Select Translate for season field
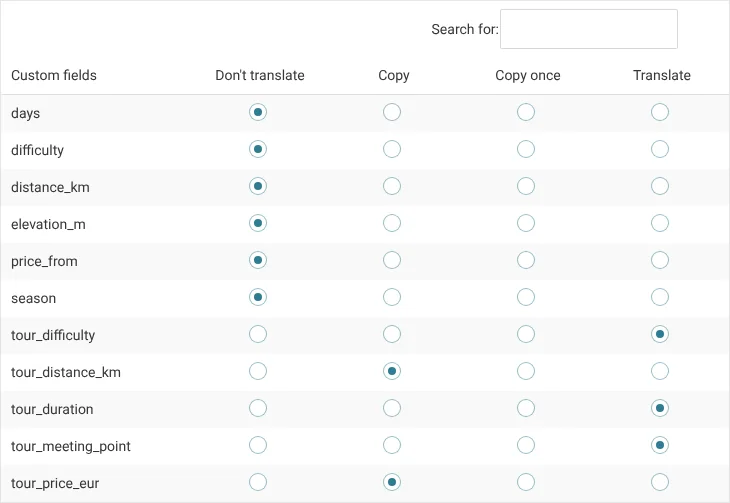The image size is (730, 503). click(660, 297)
